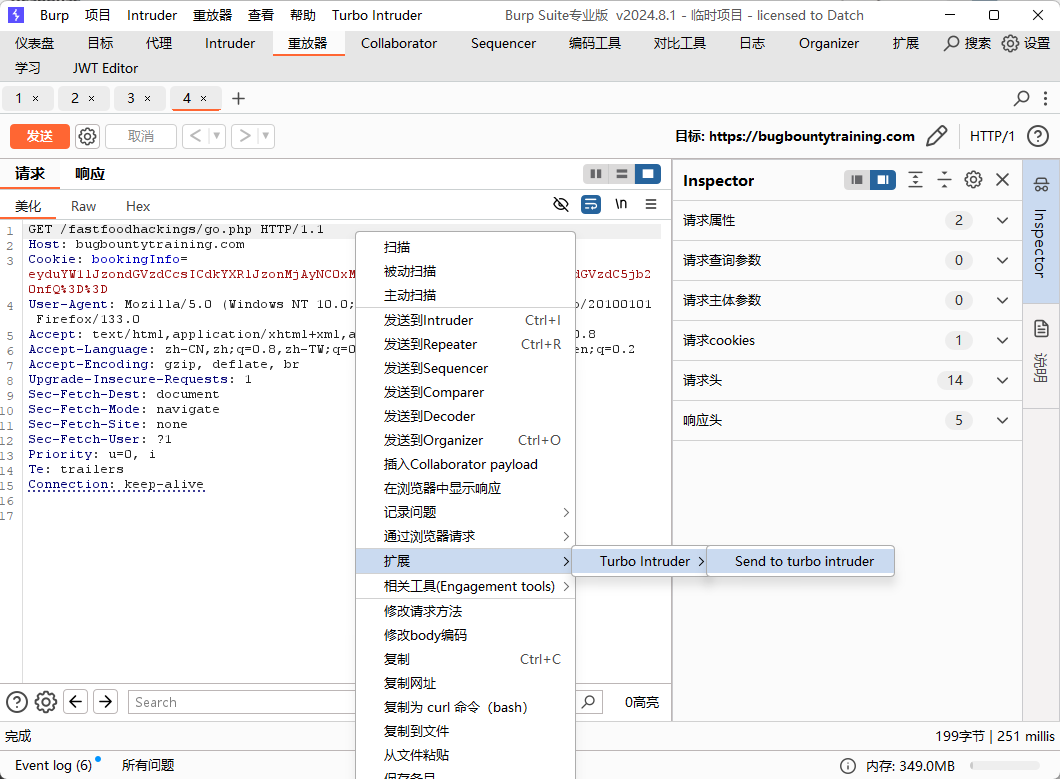Screen dimensions: 1060x779
Task: Switch to the JWT Editor tab
Action: tap(105, 68)
